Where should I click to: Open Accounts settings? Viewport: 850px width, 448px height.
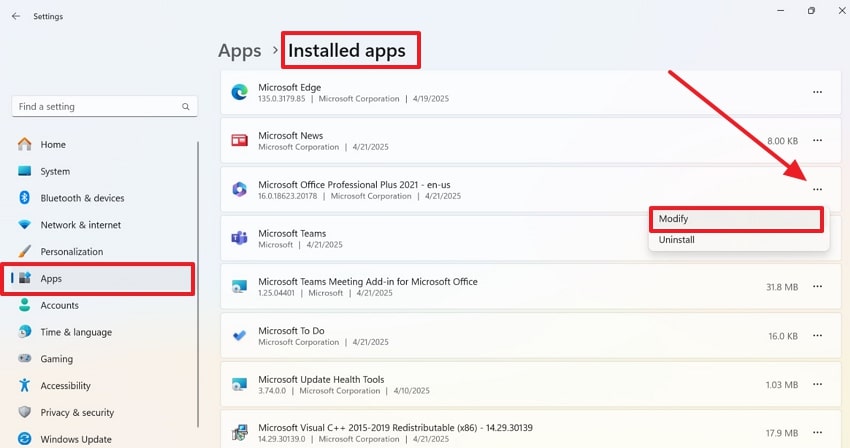(103, 305)
